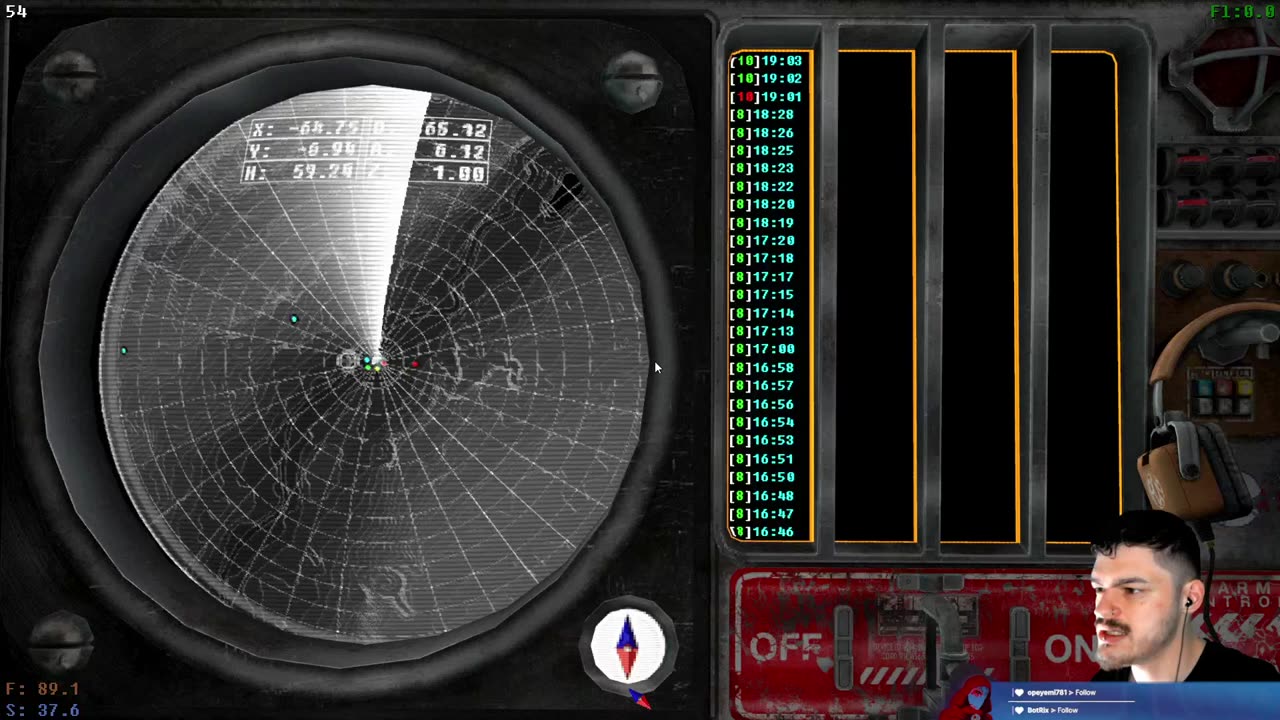
Task: Click the compass icon below the radar
Action: 628,647
